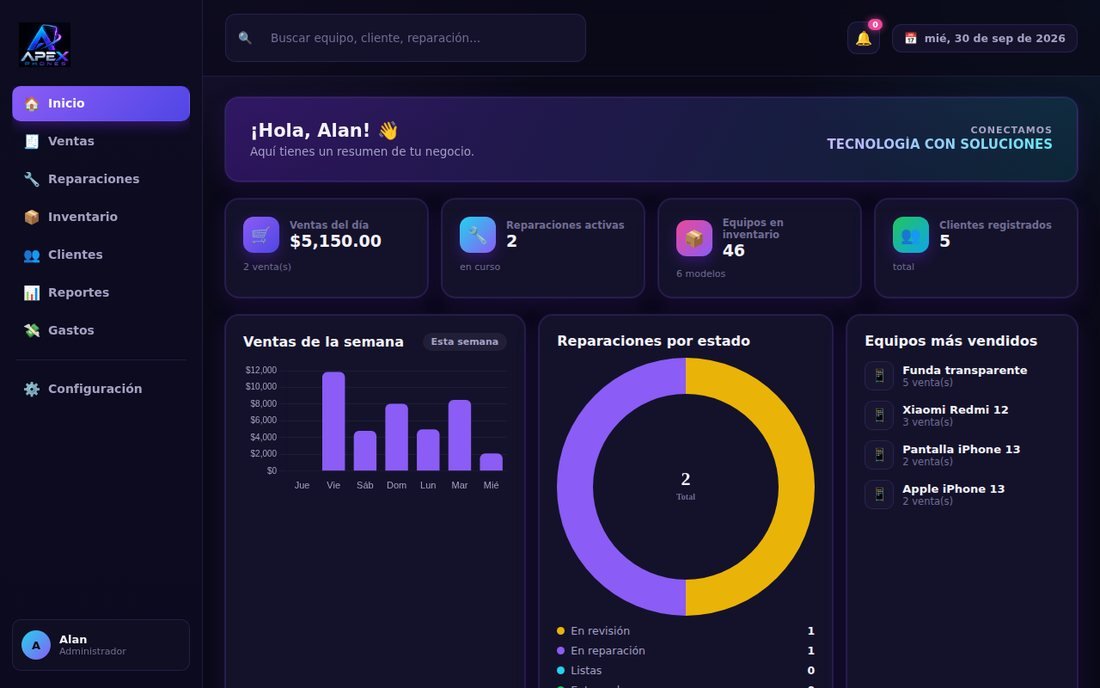
Task: Click the yellow En revisión legend dot
Action: 561,631
